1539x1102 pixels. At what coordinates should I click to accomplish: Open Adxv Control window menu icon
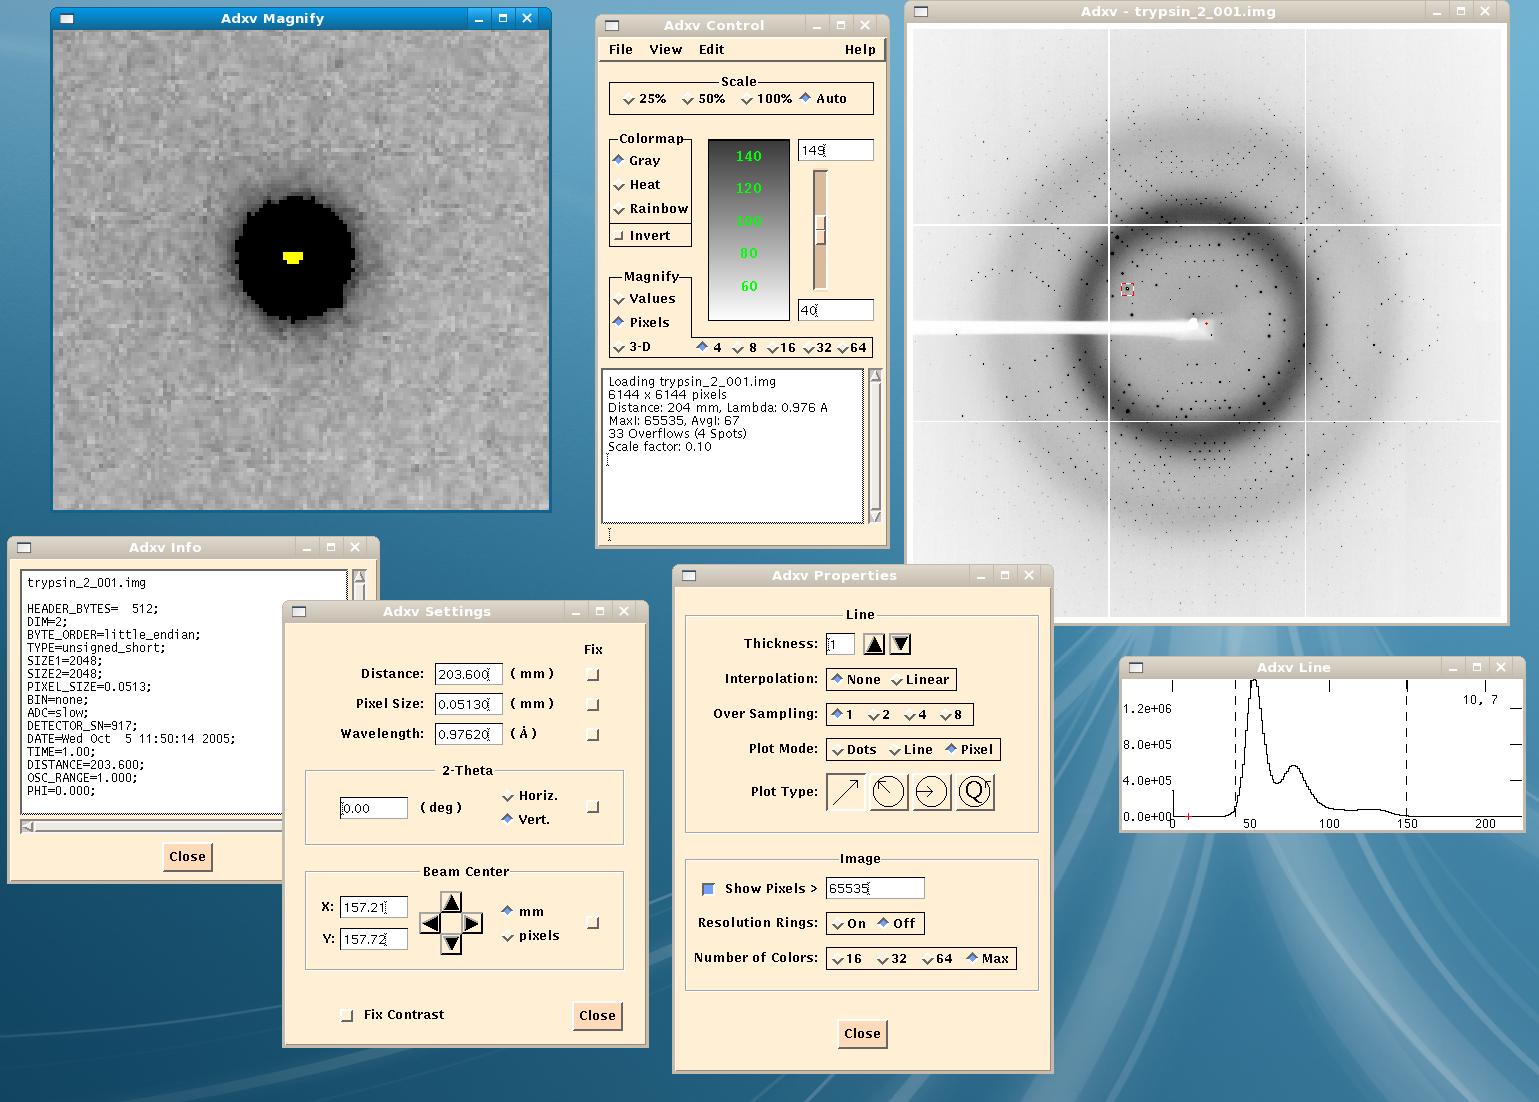(x=613, y=26)
